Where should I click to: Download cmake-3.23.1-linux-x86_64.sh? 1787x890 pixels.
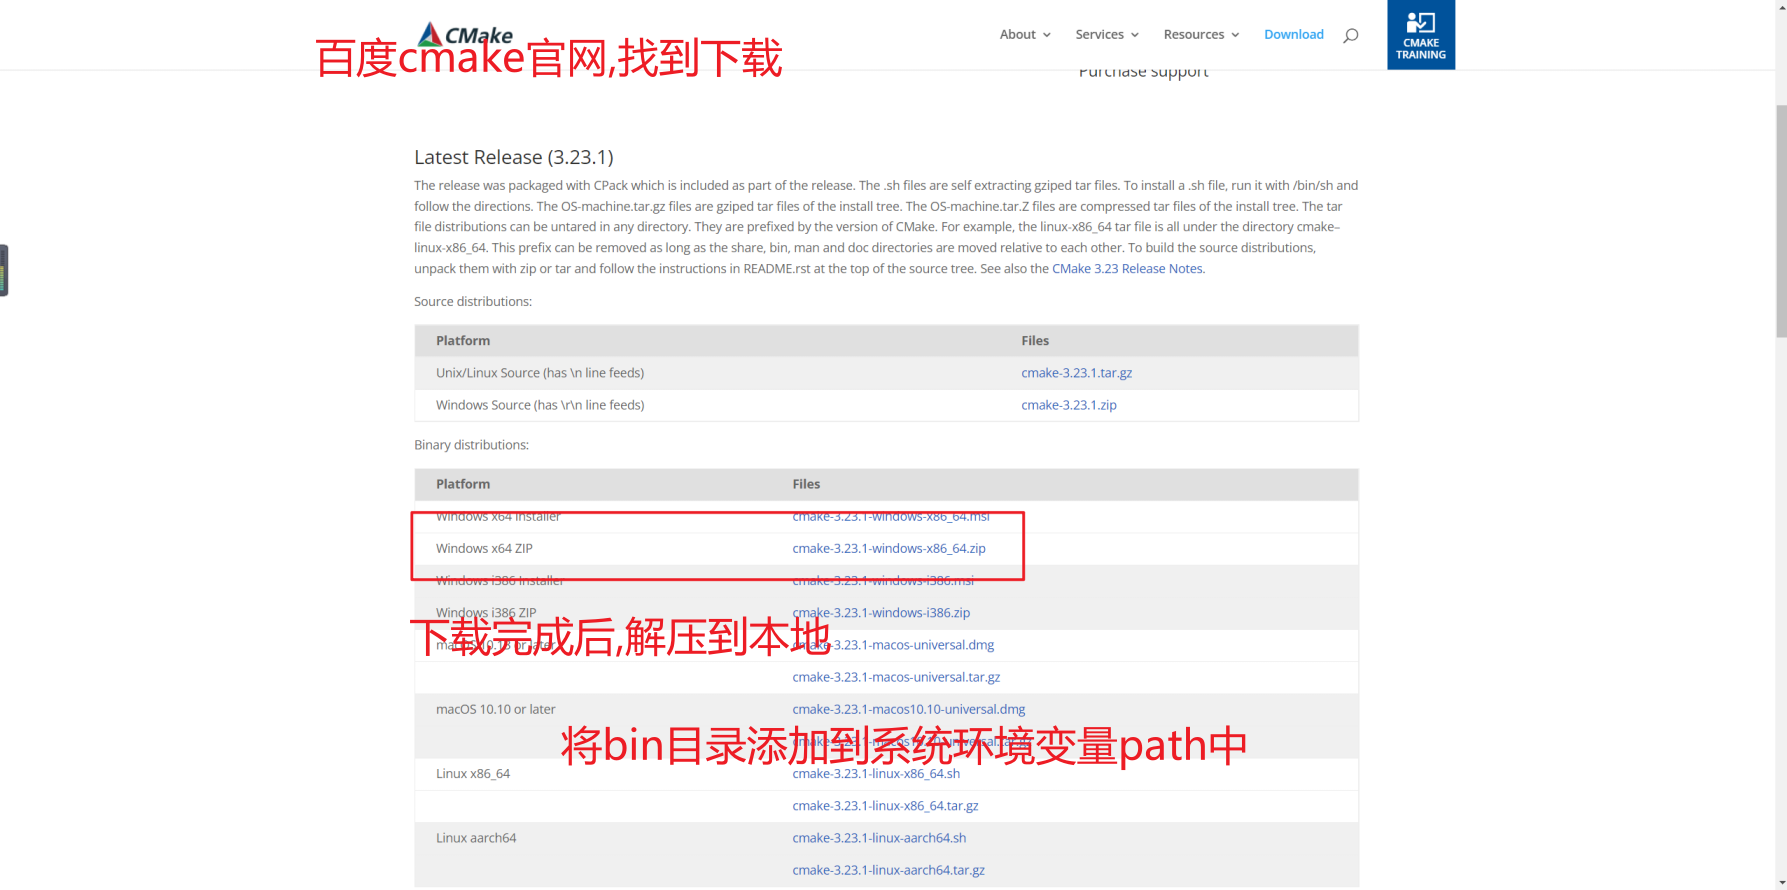(875, 774)
